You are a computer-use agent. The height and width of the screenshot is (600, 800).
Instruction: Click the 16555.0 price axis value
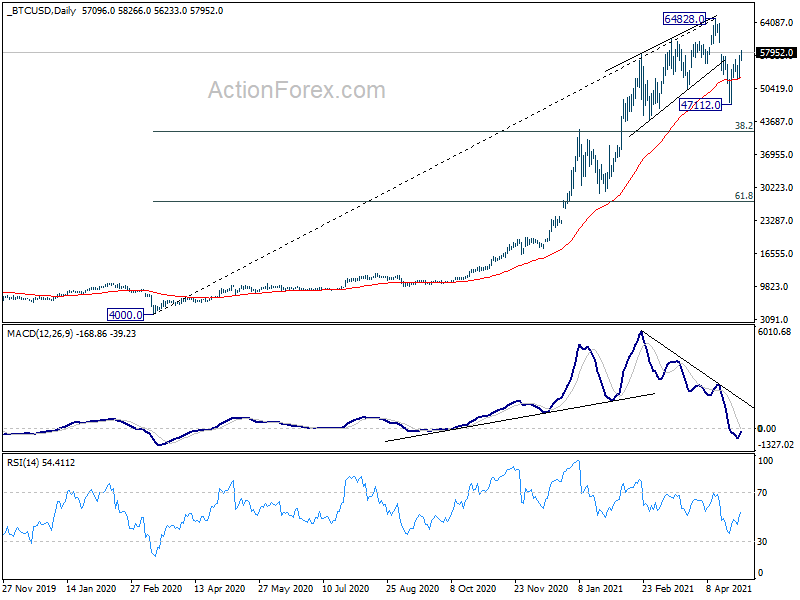(x=776, y=254)
